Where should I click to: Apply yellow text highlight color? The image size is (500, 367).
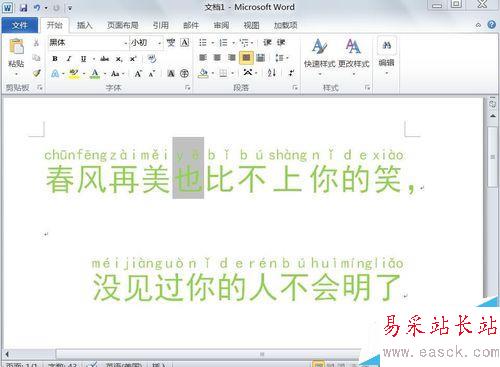pyautogui.click(x=74, y=74)
